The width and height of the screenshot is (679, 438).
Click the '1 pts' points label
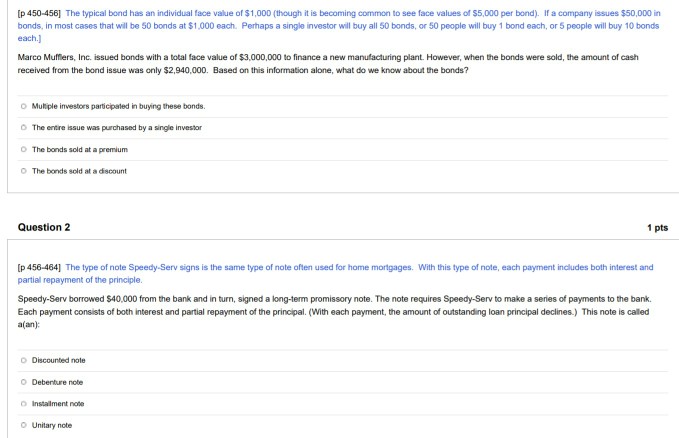click(x=657, y=227)
